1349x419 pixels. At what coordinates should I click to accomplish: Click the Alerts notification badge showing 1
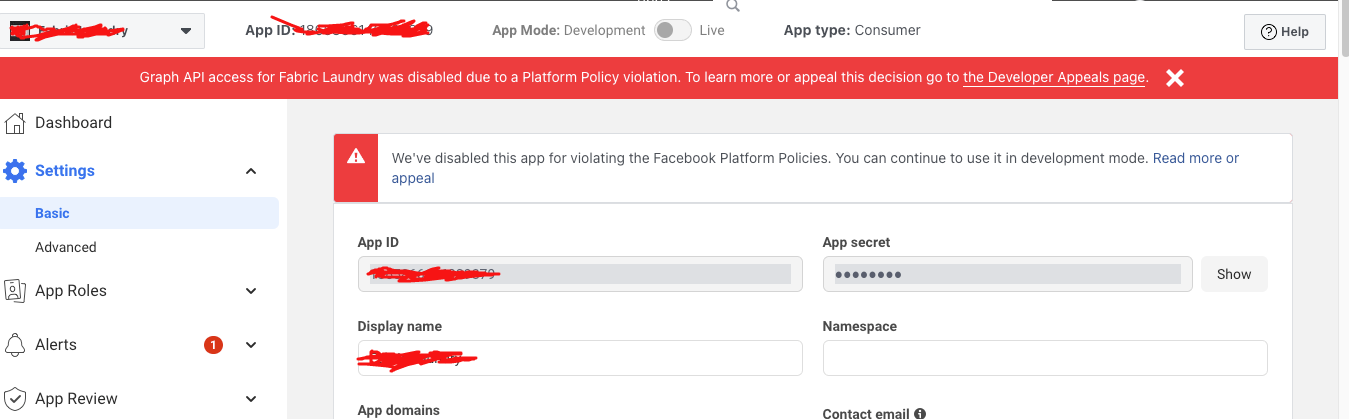click(x=213, y=345)
